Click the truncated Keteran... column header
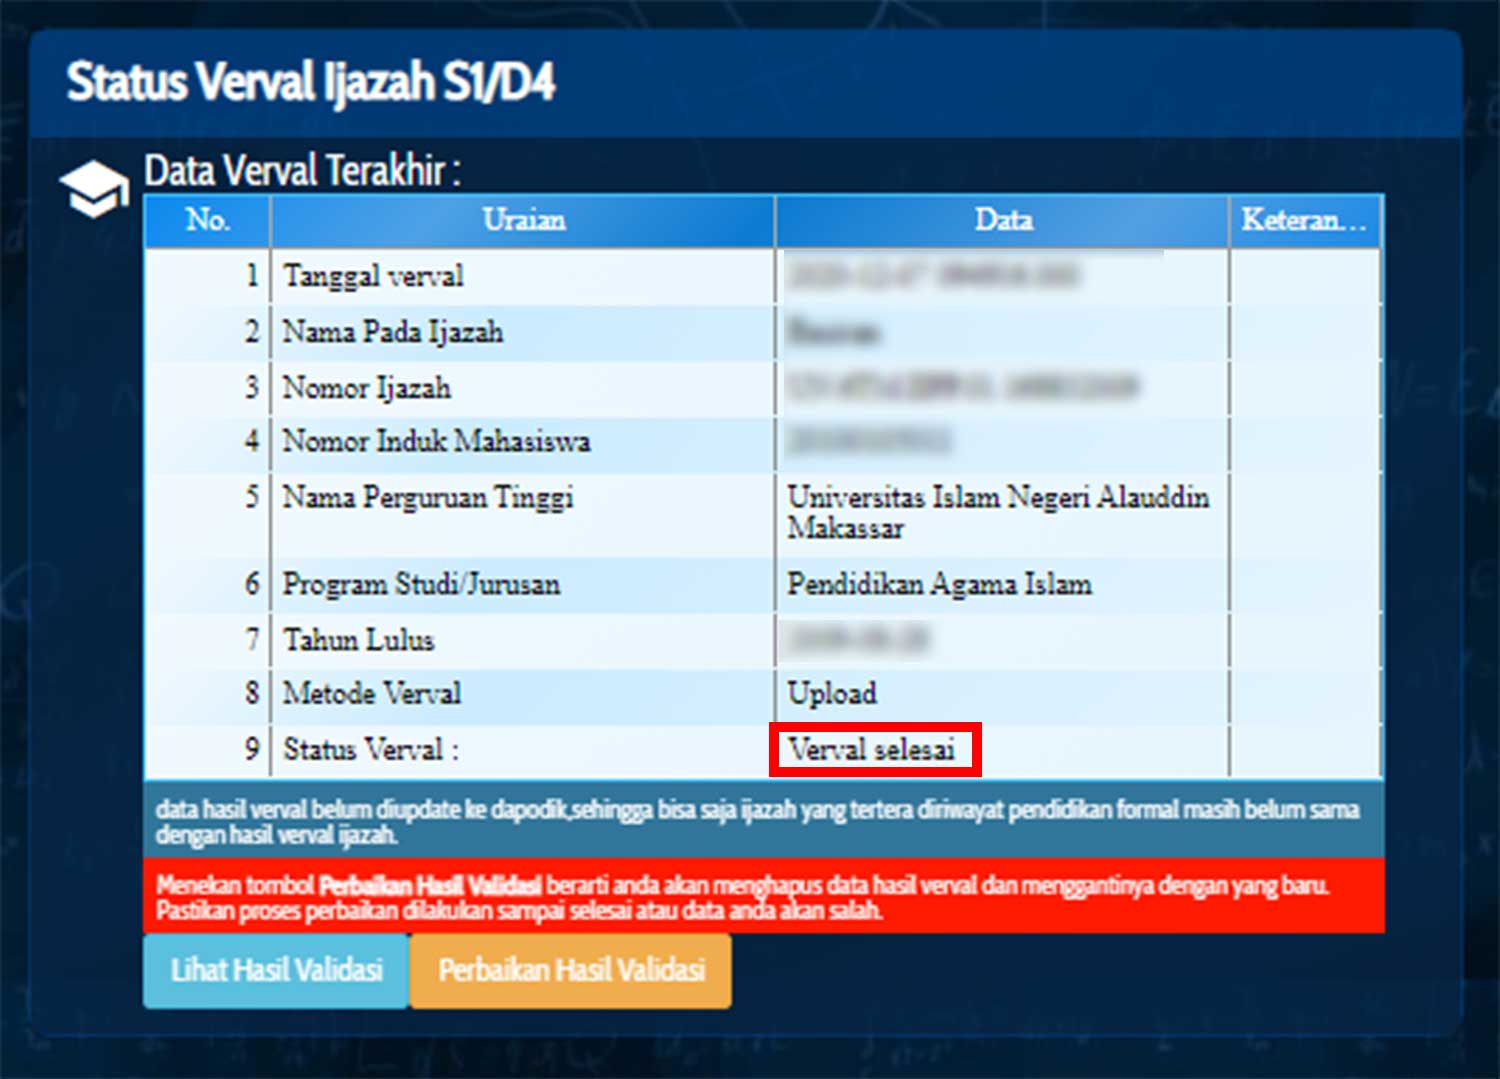Image resolution: width=1500 pixels, height=1079 pixels. pos(1305,220)
